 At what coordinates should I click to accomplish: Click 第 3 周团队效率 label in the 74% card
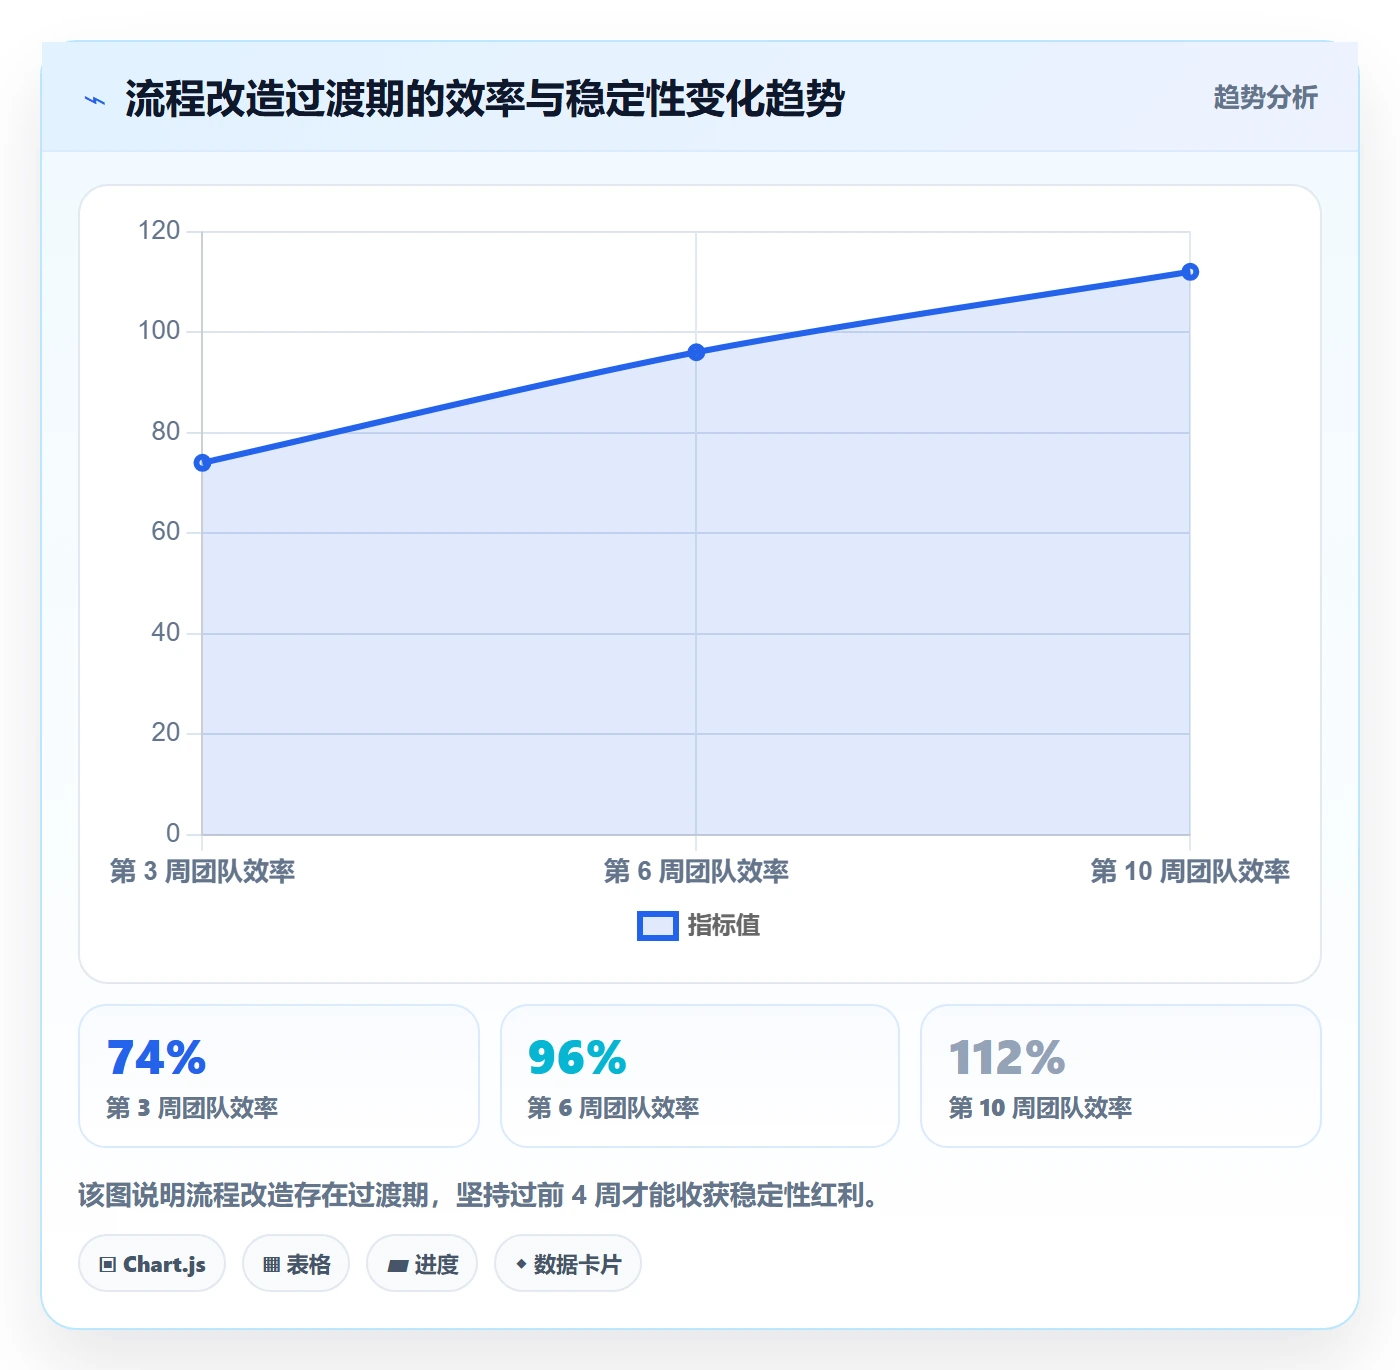pyautogui.click(x=192, y=1108)
